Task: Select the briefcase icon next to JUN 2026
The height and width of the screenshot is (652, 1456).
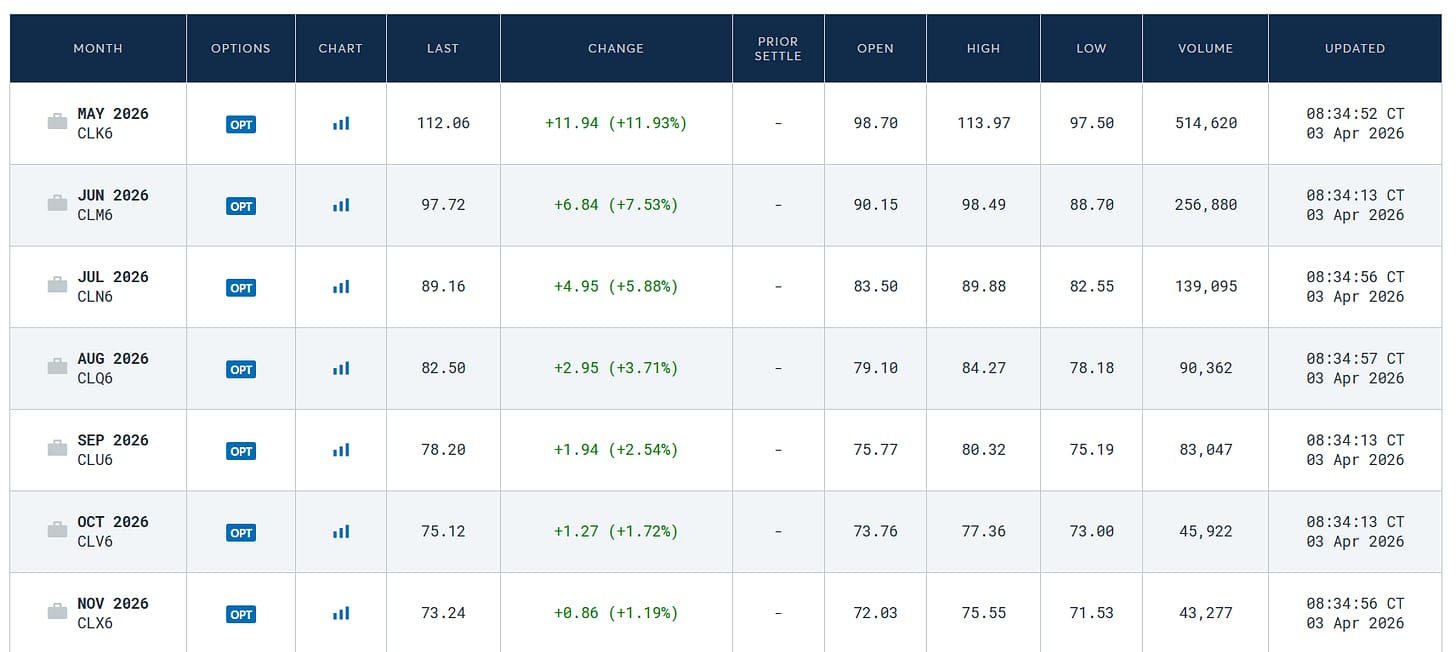Action: pos(58,204)
